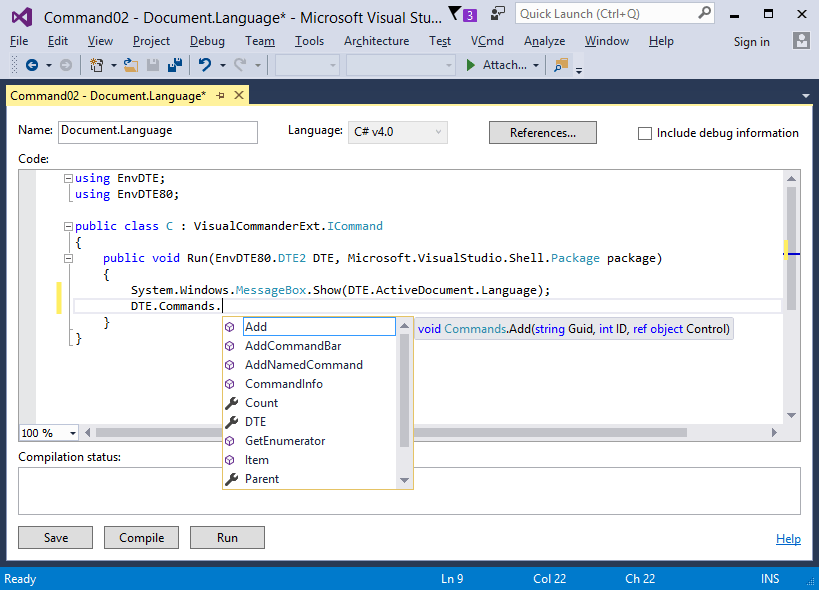The width and height of the screenshot is (819, 590).
Task: Click the feedback icon beside notifications
Action: [x=498, y=14]
